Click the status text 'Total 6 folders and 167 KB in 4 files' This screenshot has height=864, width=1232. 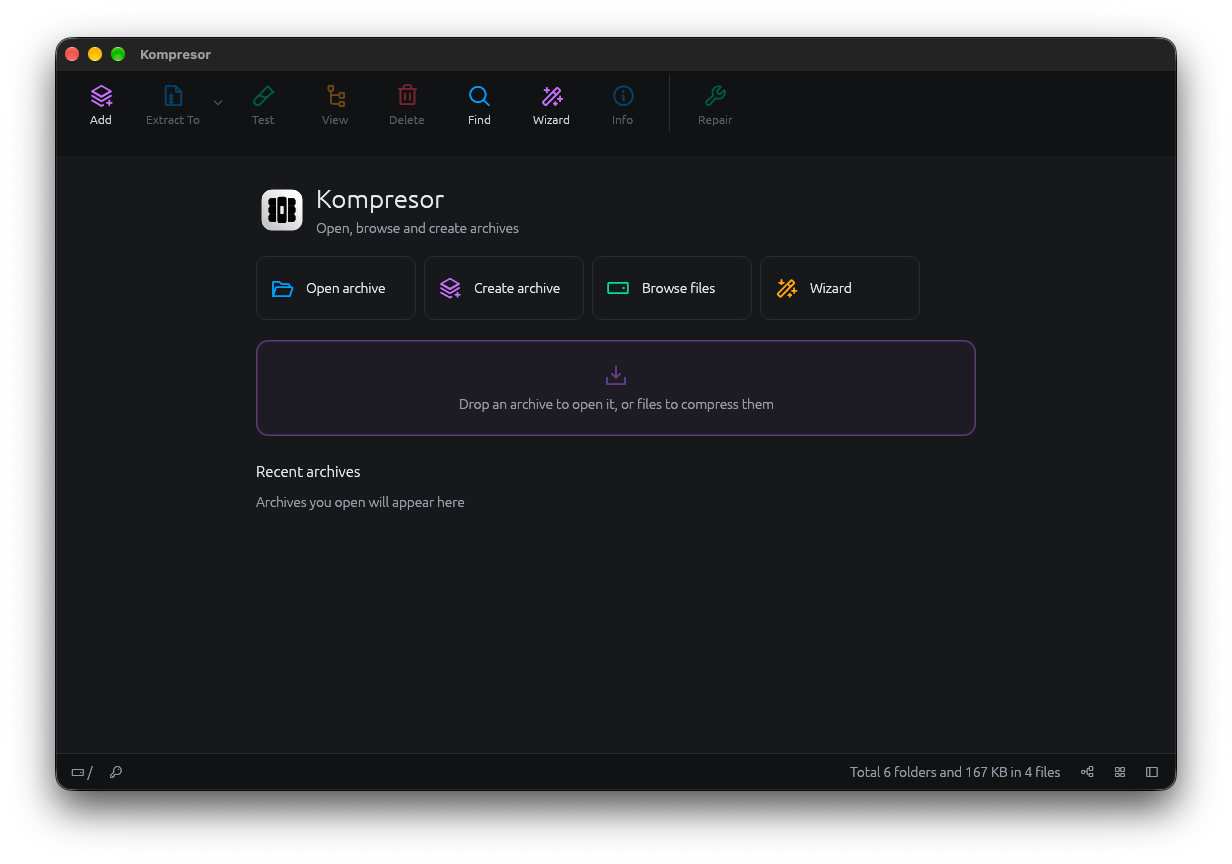(955, 772)
